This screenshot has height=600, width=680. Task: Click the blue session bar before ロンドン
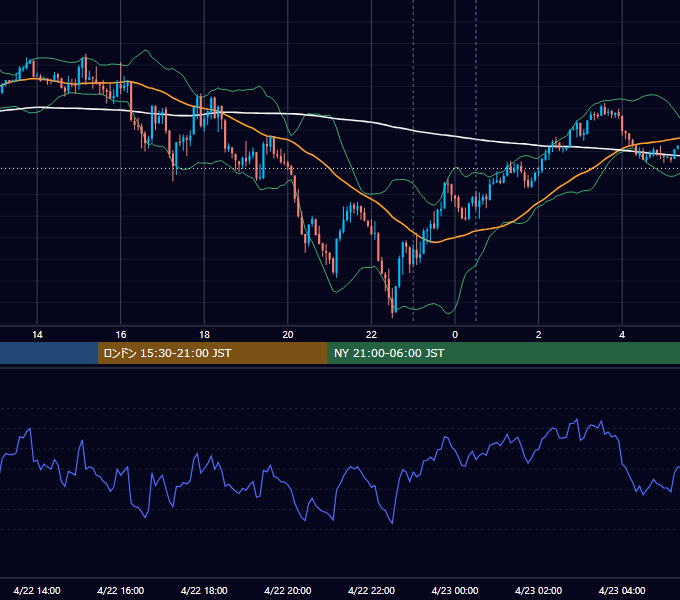click(49, 353)
